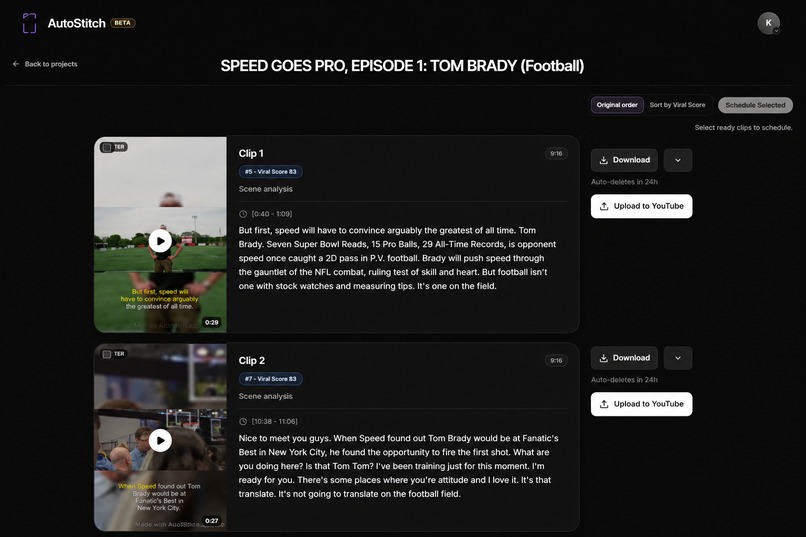The image size is (806, 537).
Task: Click the back arrow icon
Action: 15,64
